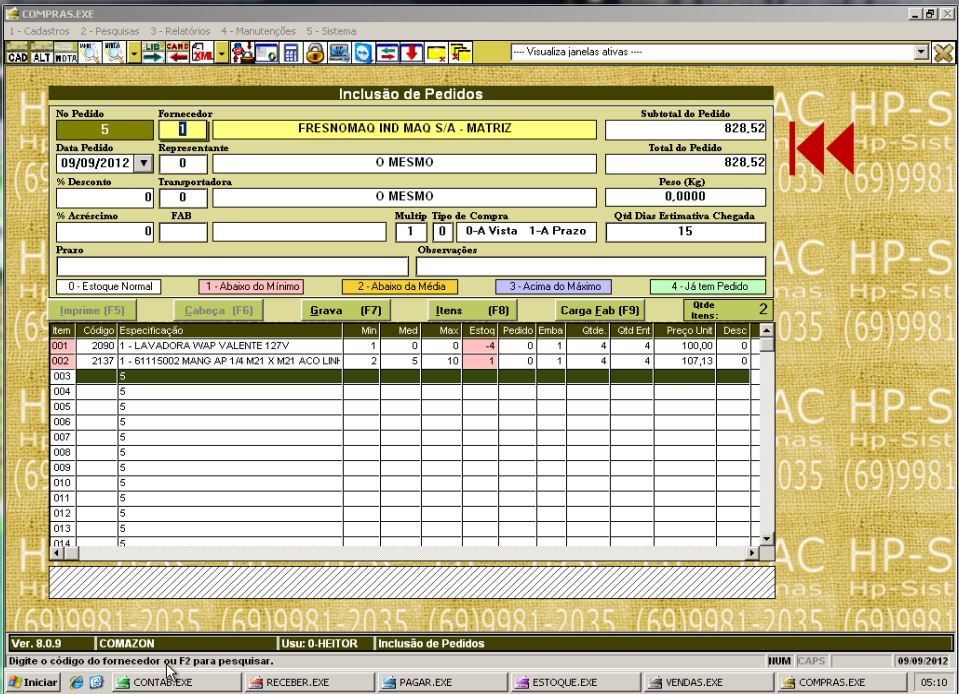Open the calculator icon
The height and width of the screenshot is (694, 959).
(291, 53)
